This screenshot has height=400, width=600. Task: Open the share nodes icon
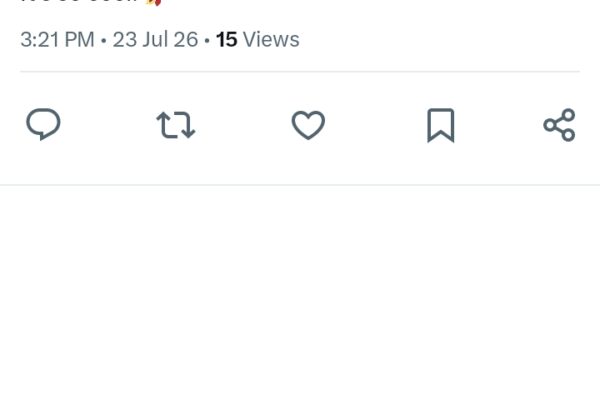pyautogui.click(x=559, y=125)
